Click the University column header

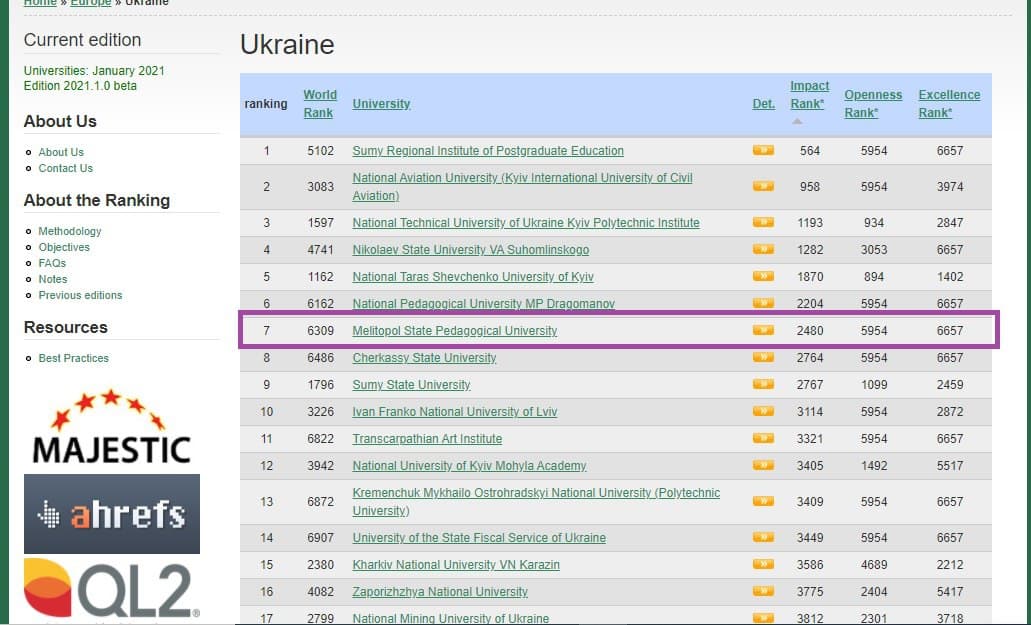tap(381, 104)
